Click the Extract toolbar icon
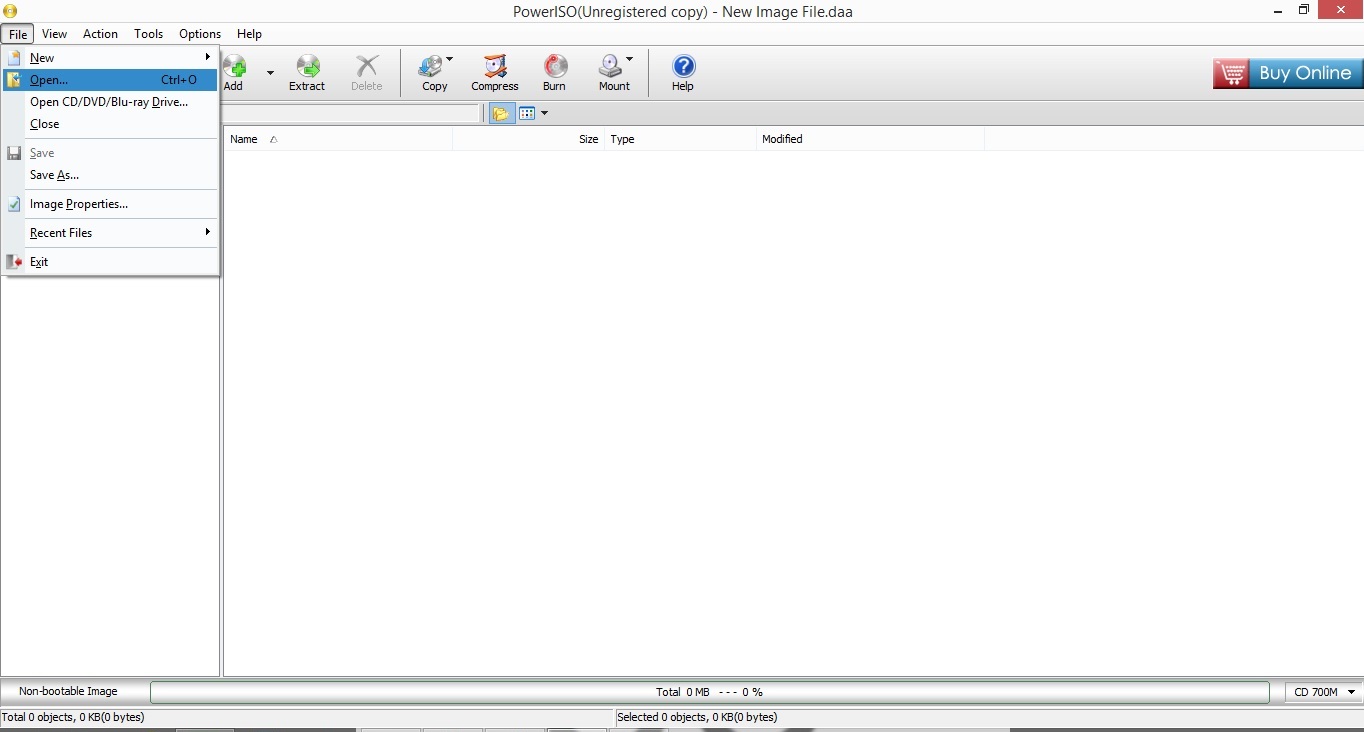The height and width of the screenshot is (732, 1364). 307,67
